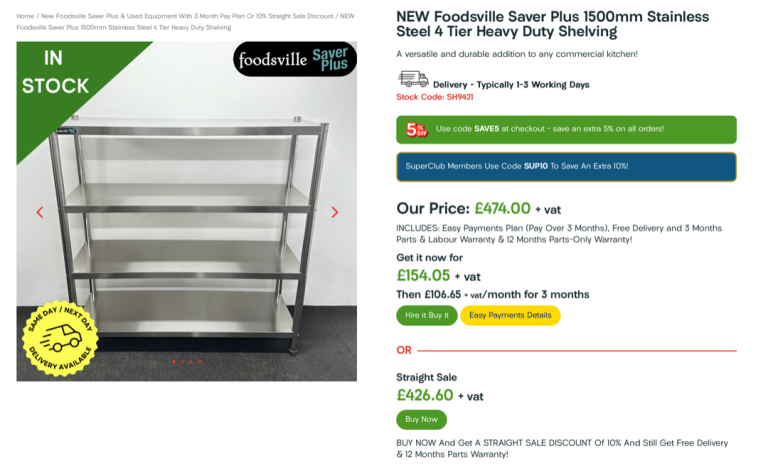Click the SuperClub Members SUP10 banner
The image size is (768, 476).
[x=566, y=166]
